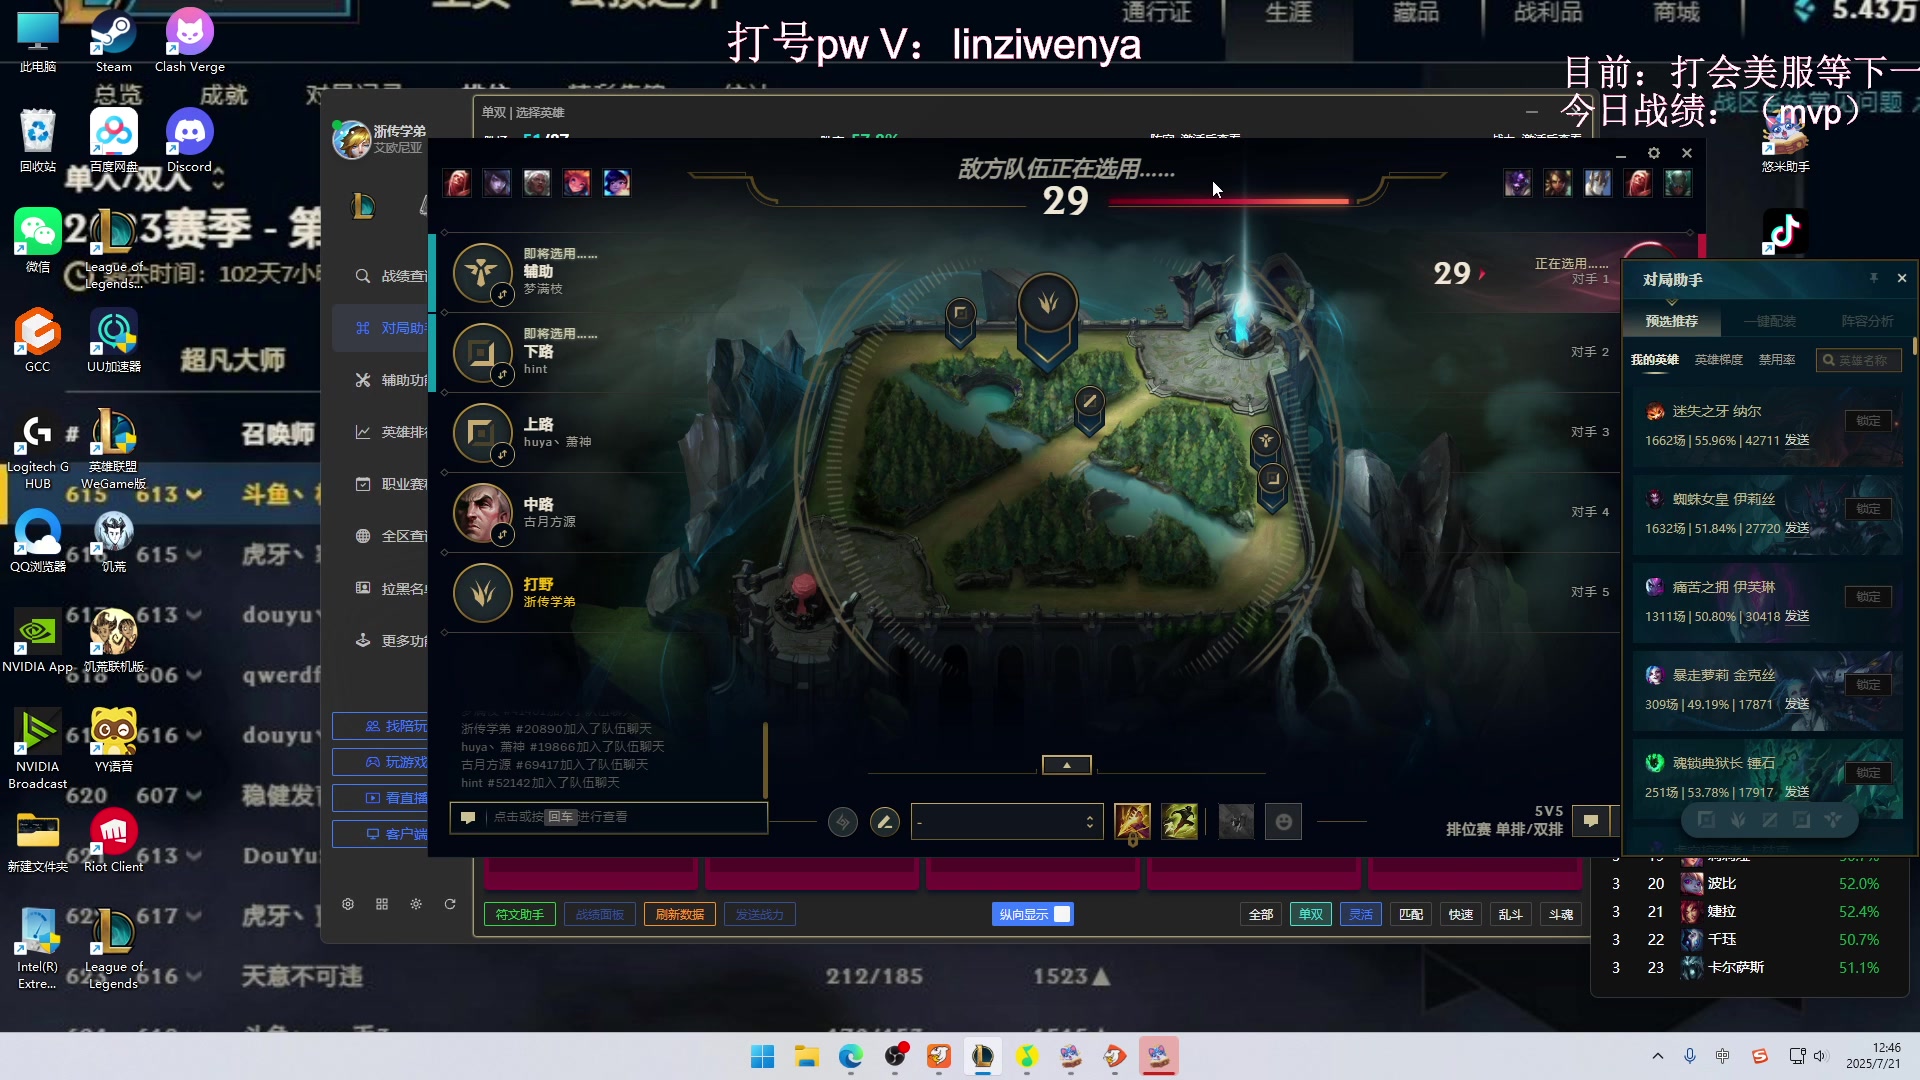Click the swap role icon on 上路 slot
Image resolution: width=1920 pixels, height=1080 pixels.
pyautogui.click(x=502, y=454)
